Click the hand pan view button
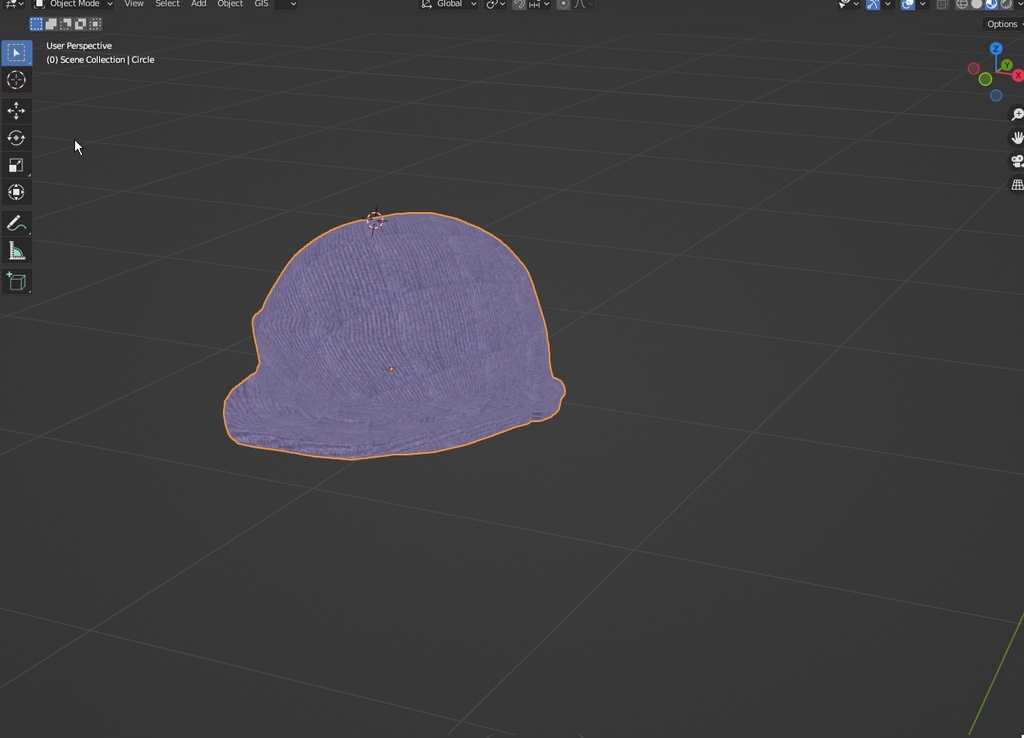 [x=1016, y=138]
